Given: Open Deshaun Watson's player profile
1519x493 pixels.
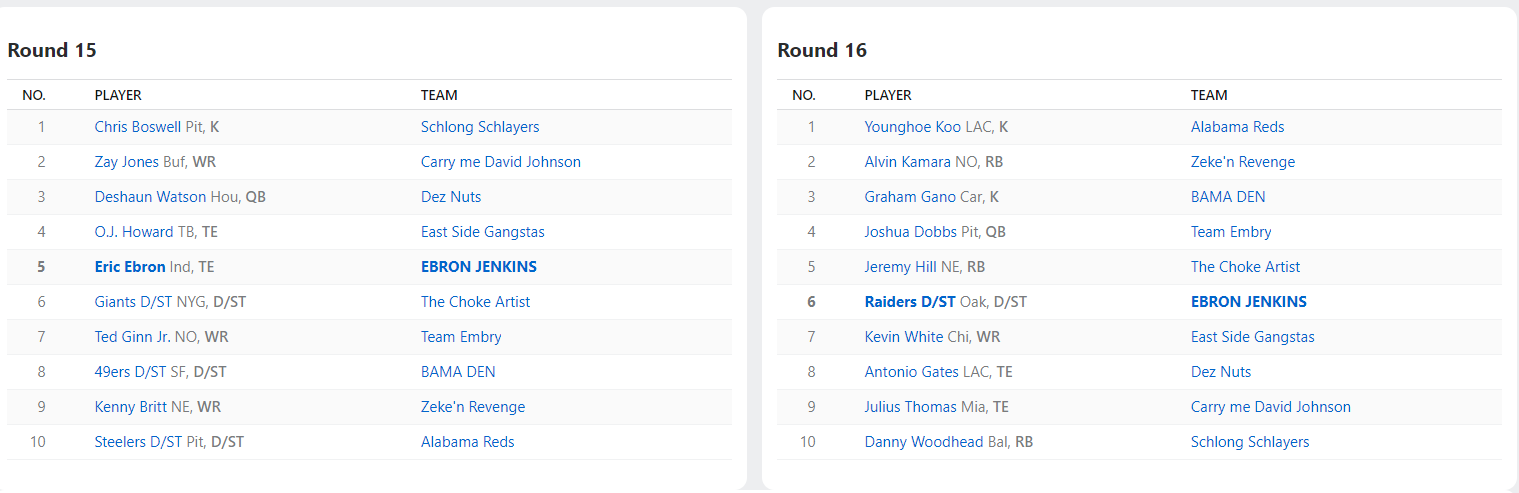Looking at the screenshot, I should pyautogui.click(x=150, y=197).
